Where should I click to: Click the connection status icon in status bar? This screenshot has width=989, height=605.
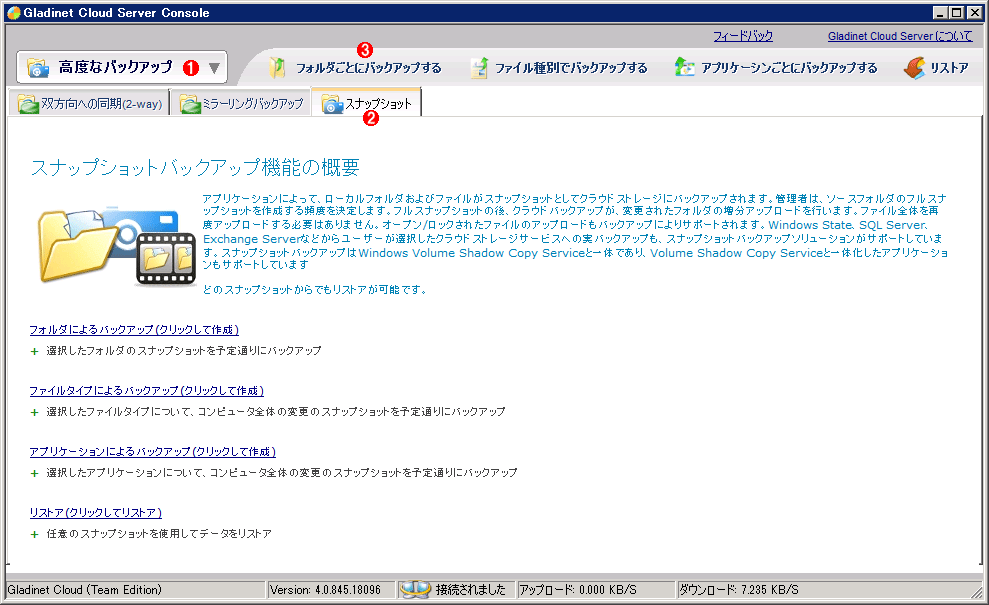coord(416,589)
